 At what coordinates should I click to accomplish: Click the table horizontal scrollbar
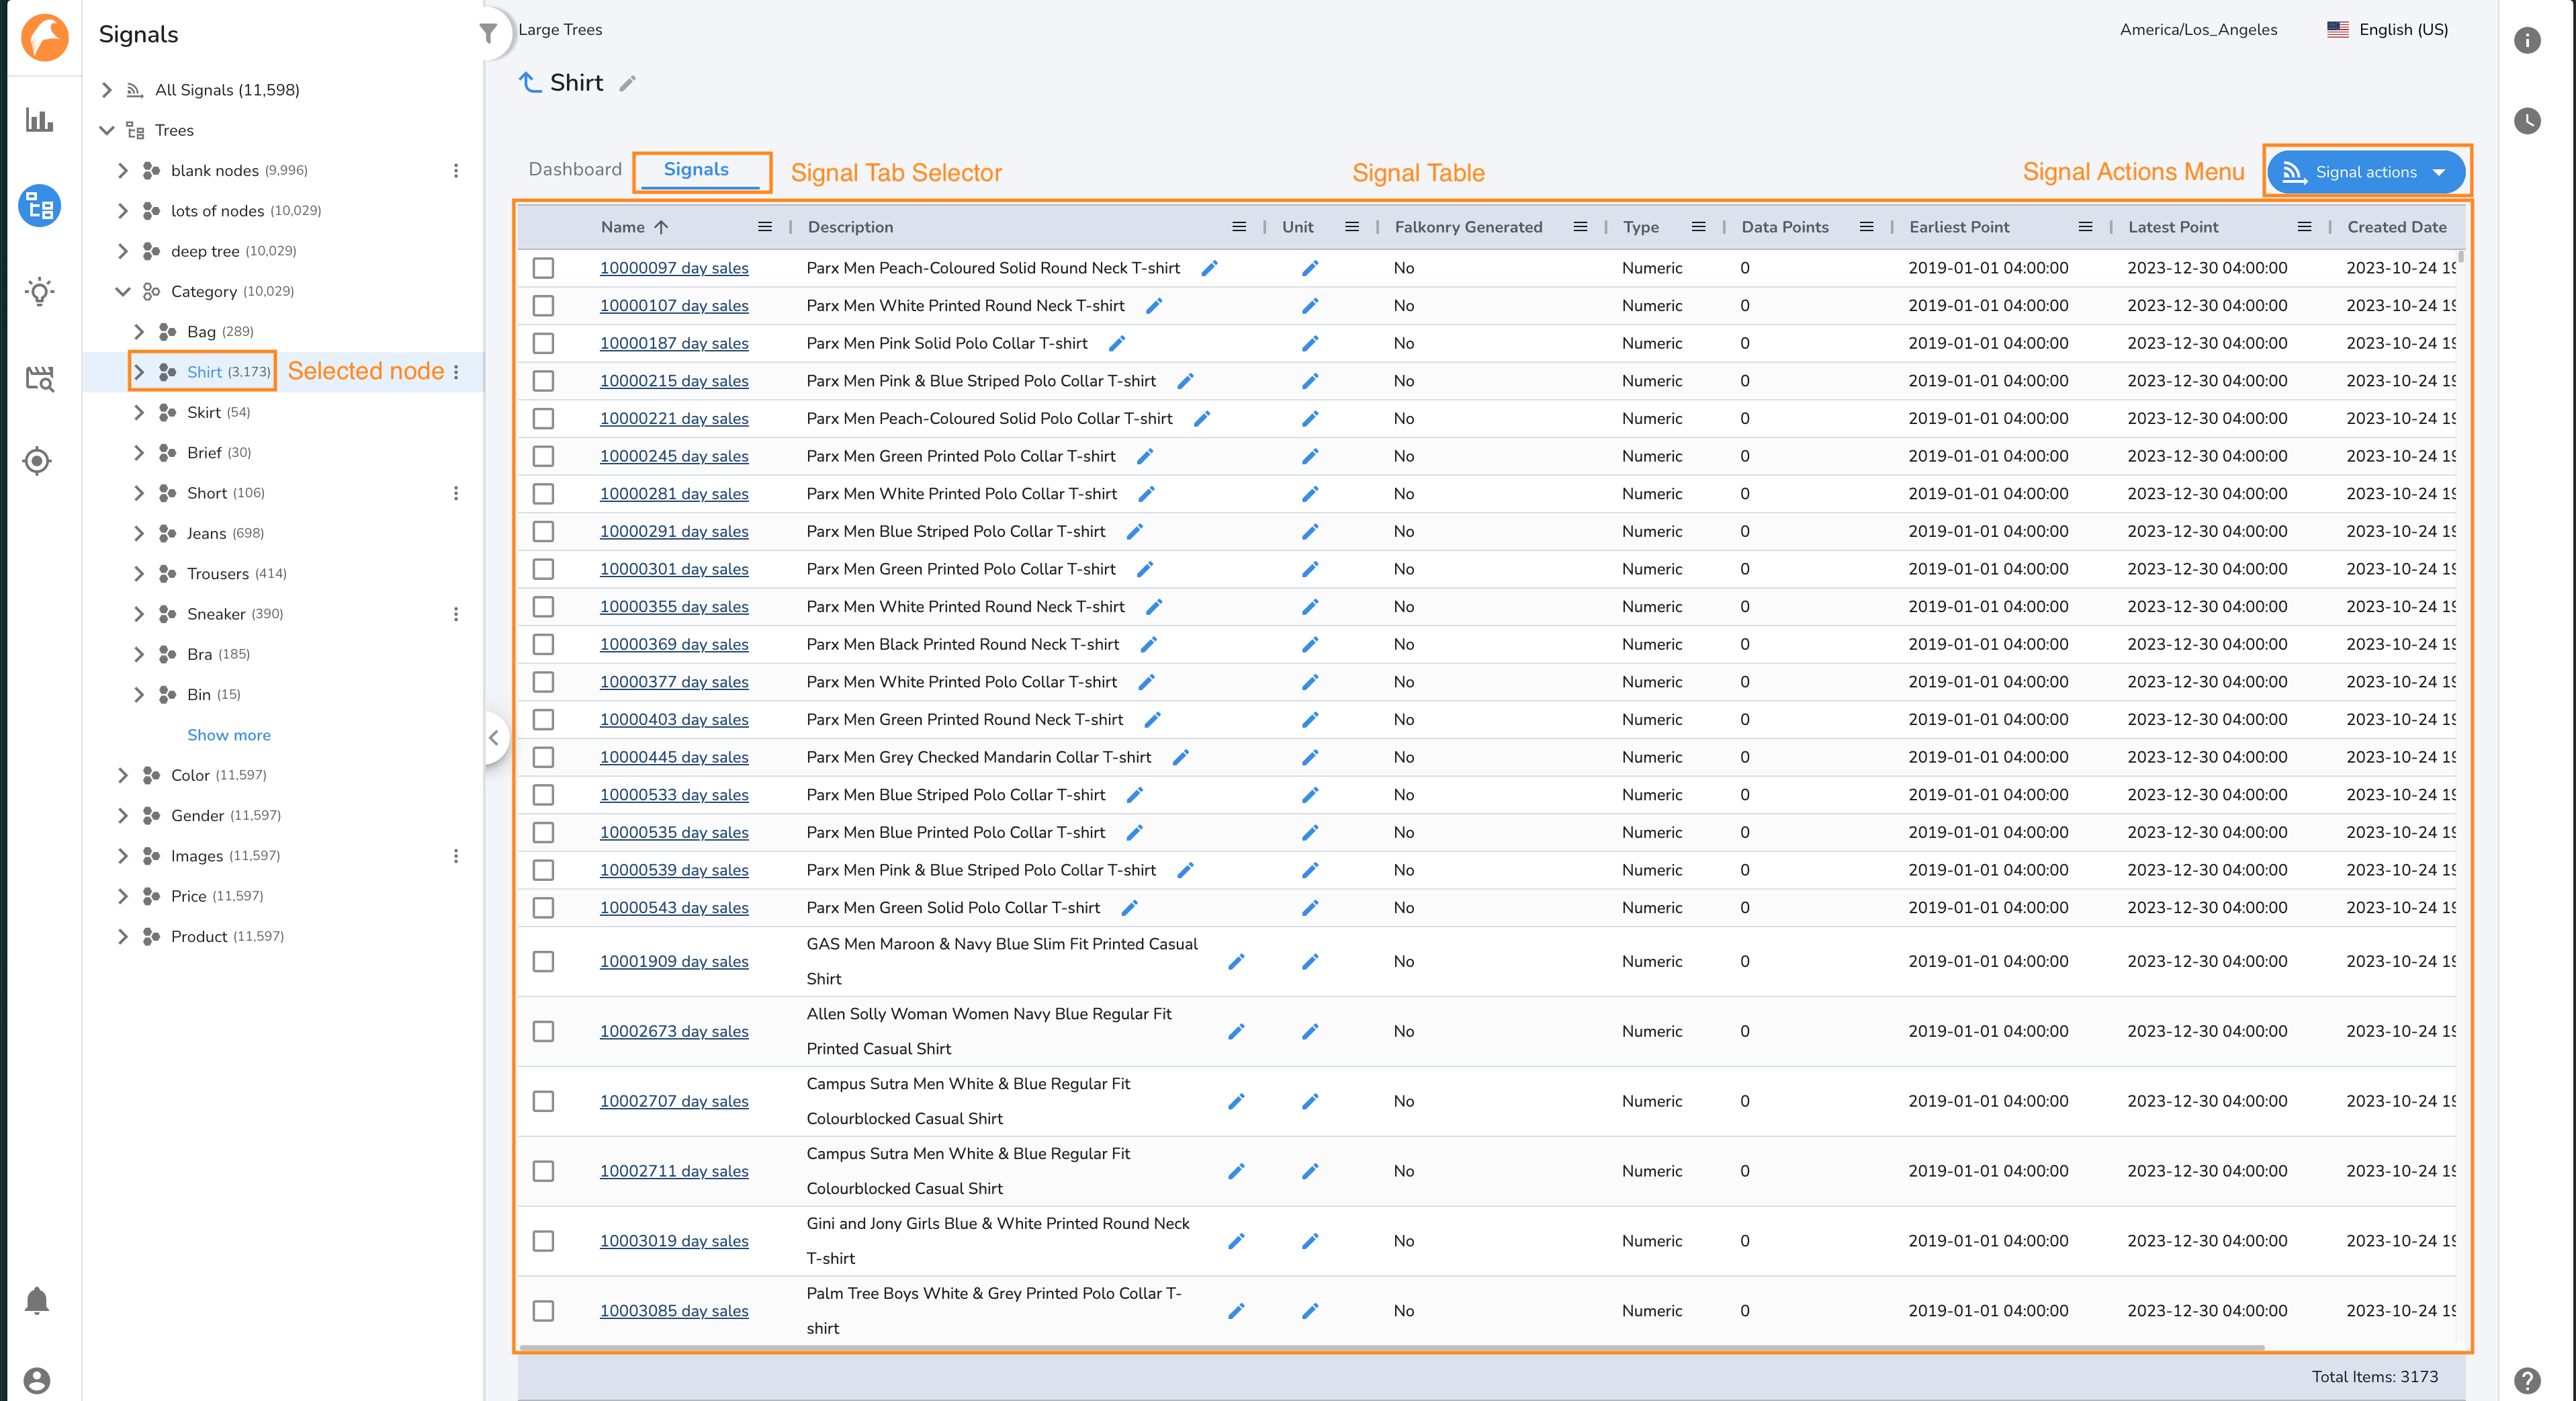tap(1391, 1348)
